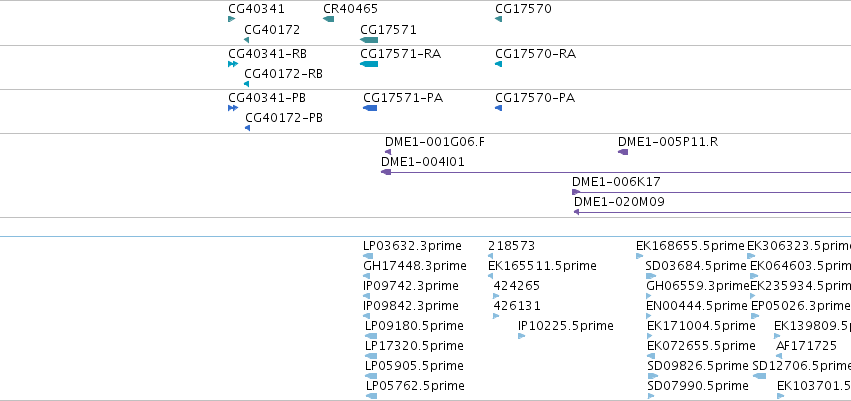Click the CG17570 gene arrow glyph
851x401 pixels.
click(x=499, y=19)
